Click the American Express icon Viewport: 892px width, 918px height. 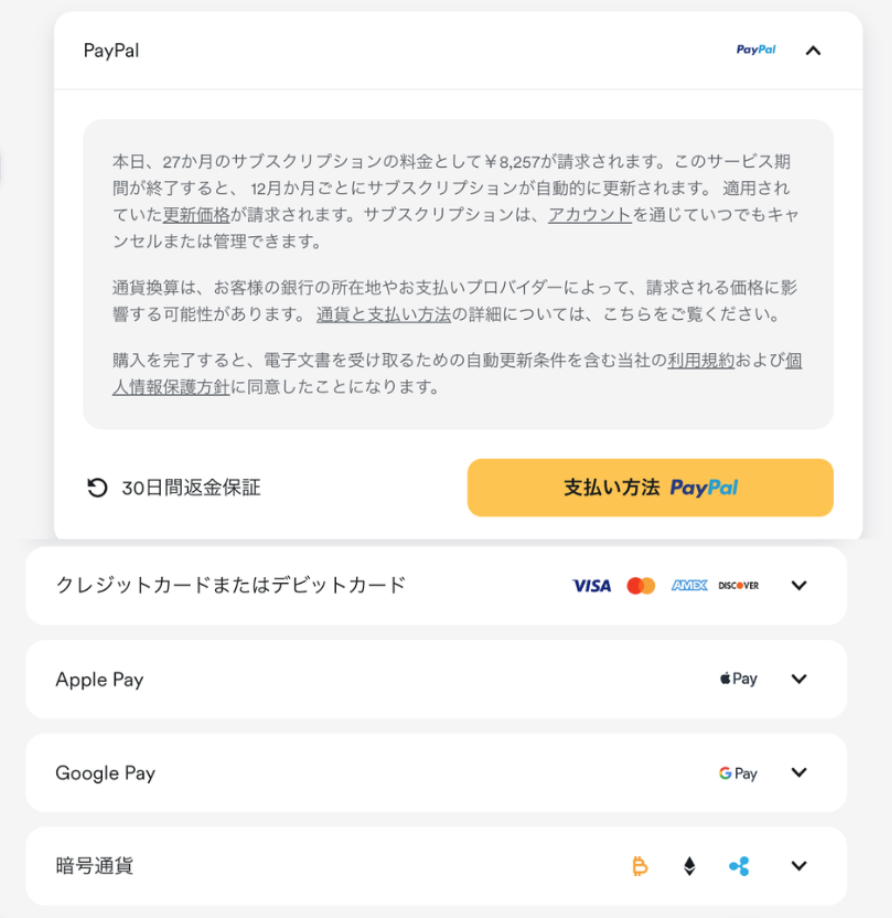tap(689, 586)
